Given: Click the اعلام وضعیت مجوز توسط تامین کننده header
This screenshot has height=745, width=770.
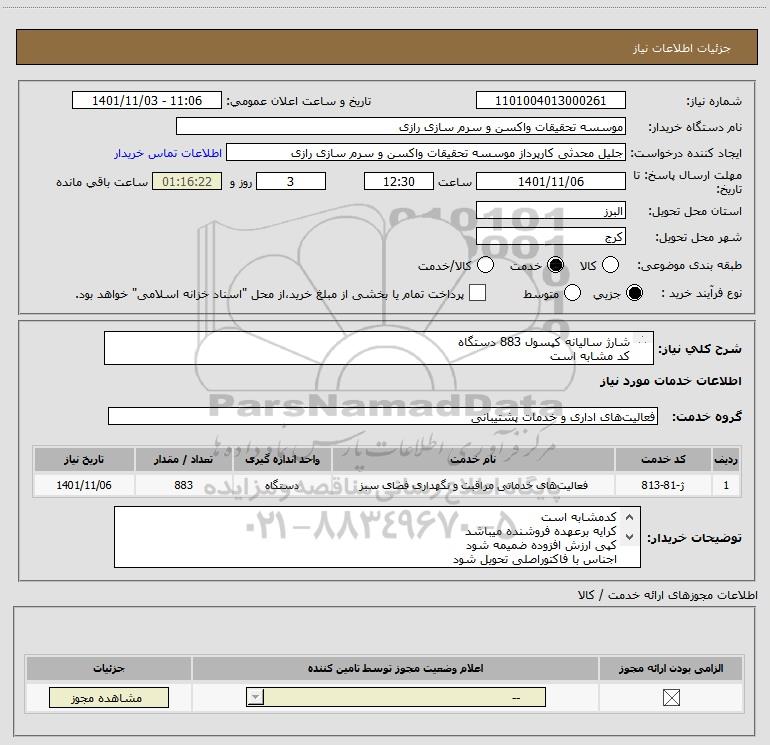Looking at the screenshot, I should [395, 668].
